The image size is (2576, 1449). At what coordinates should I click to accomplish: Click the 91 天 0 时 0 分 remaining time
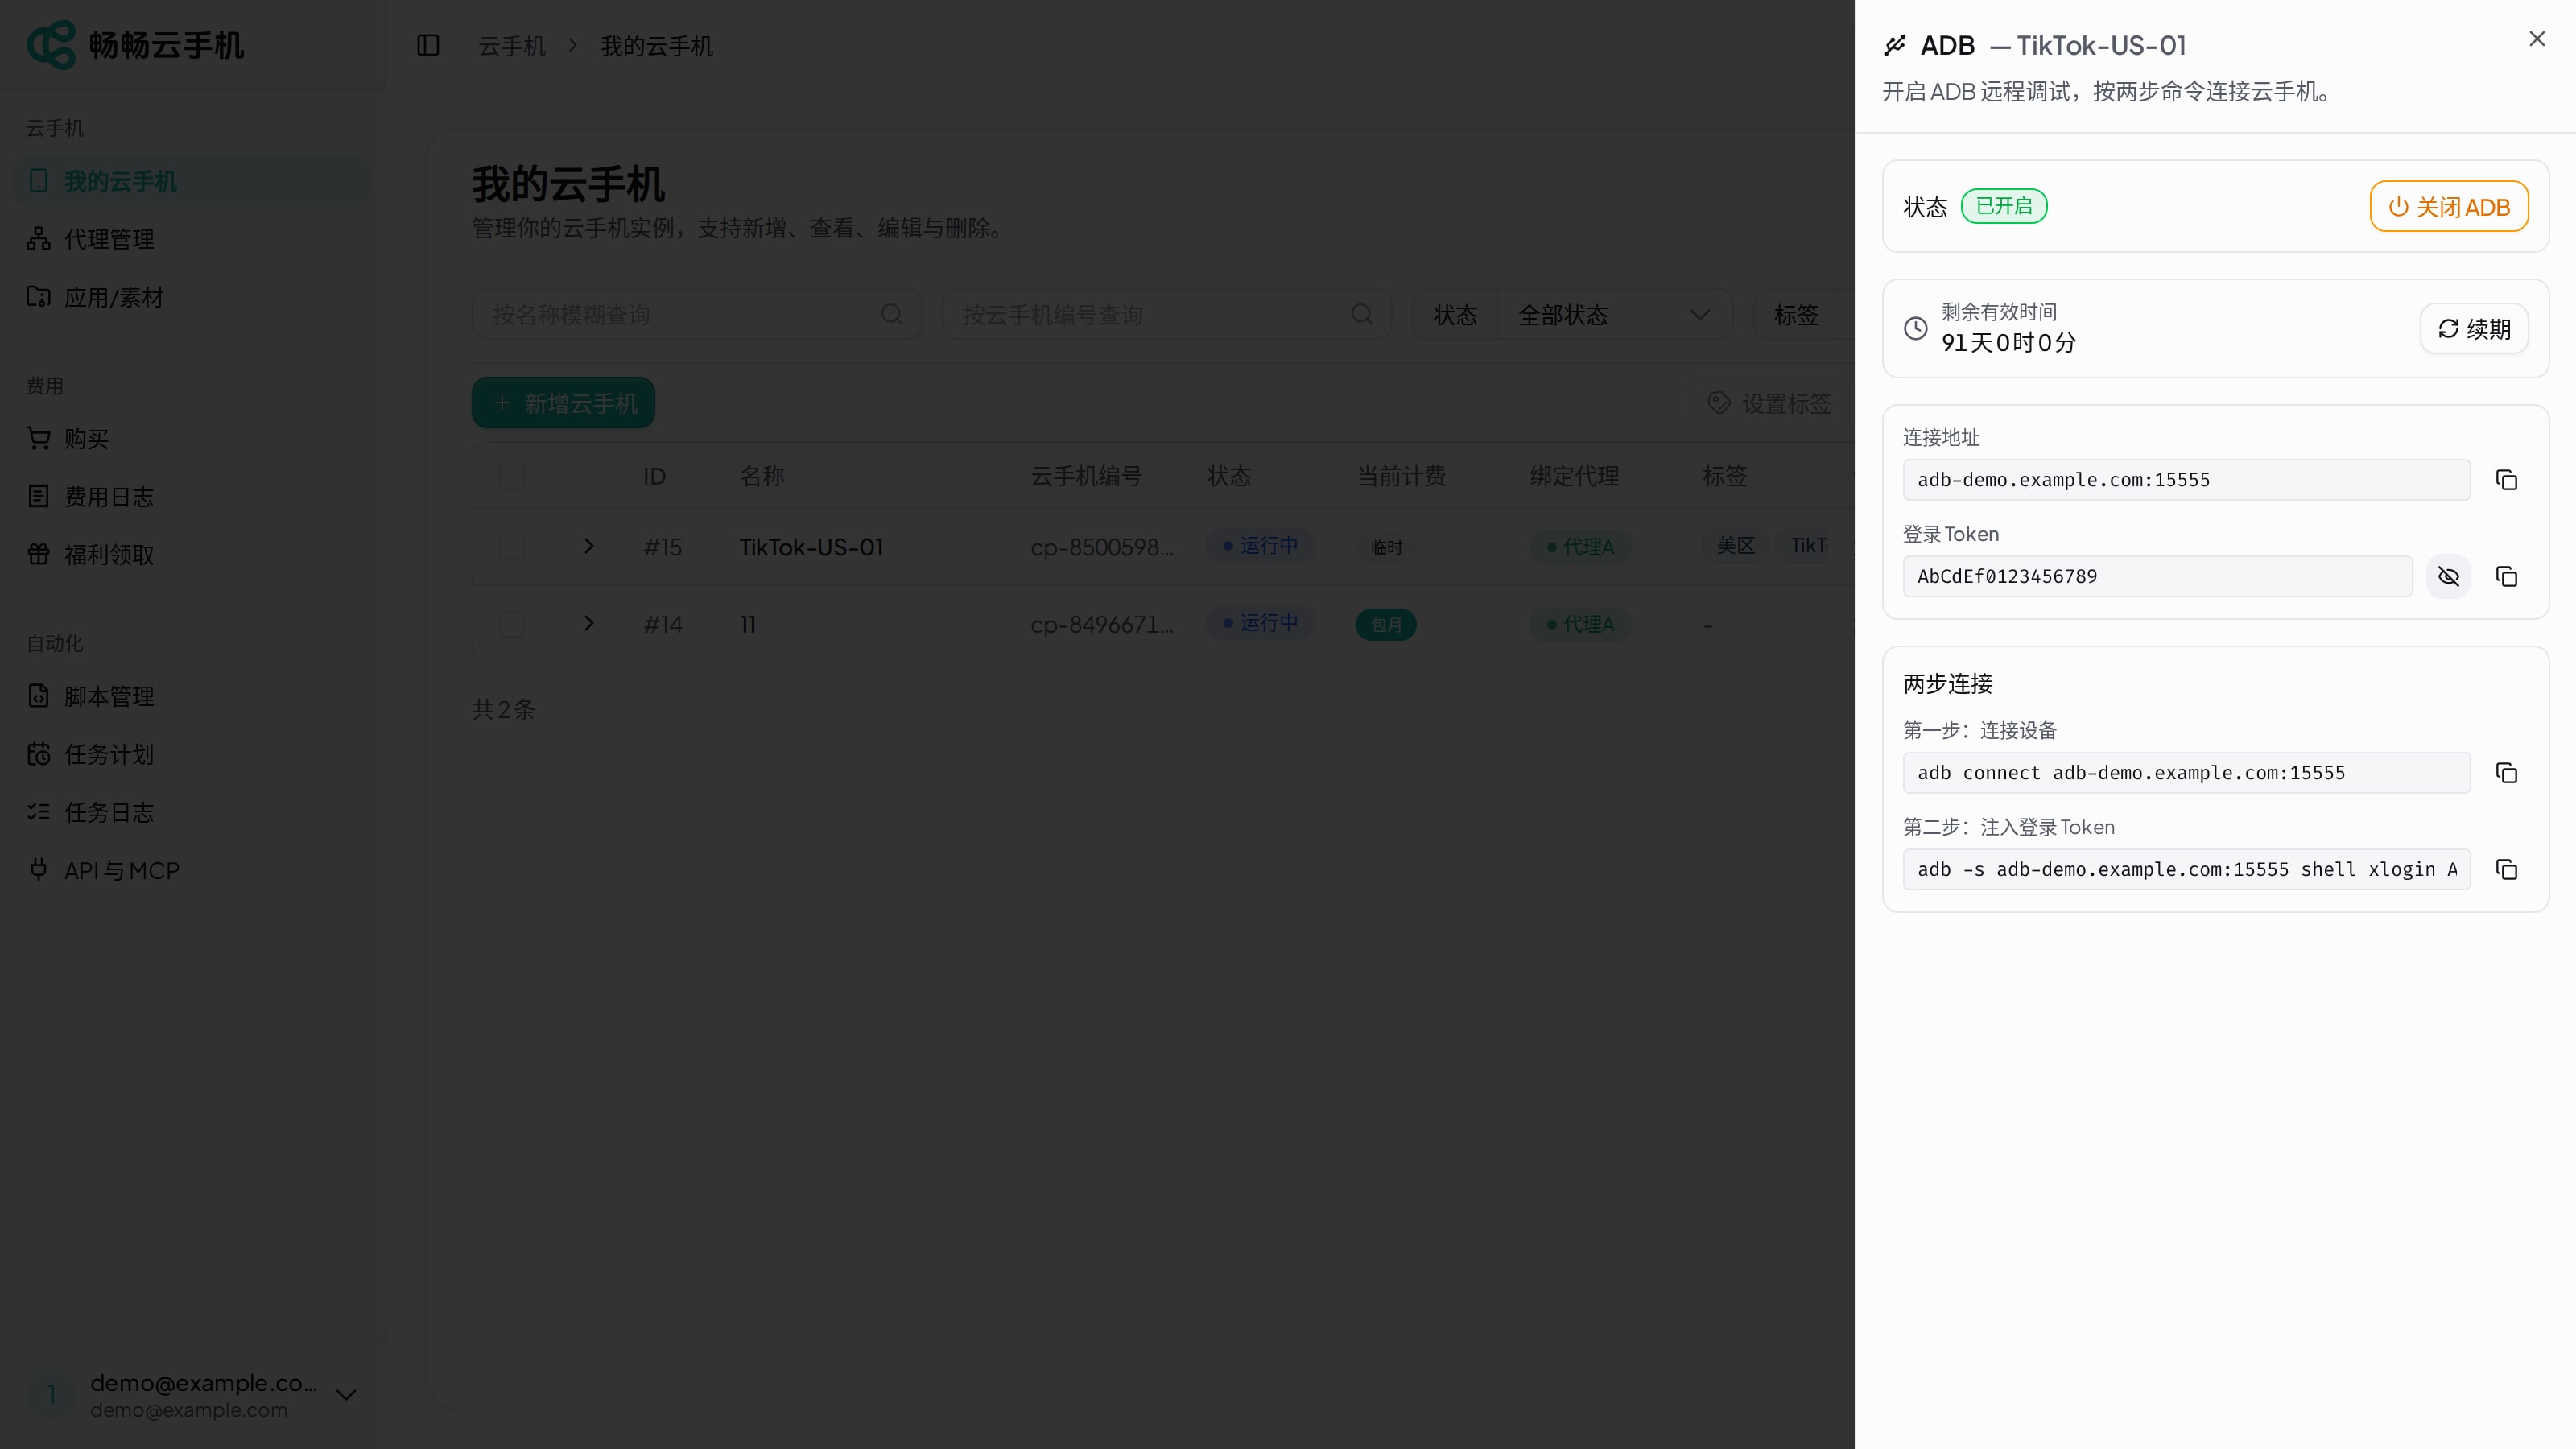click(2008, 343)
